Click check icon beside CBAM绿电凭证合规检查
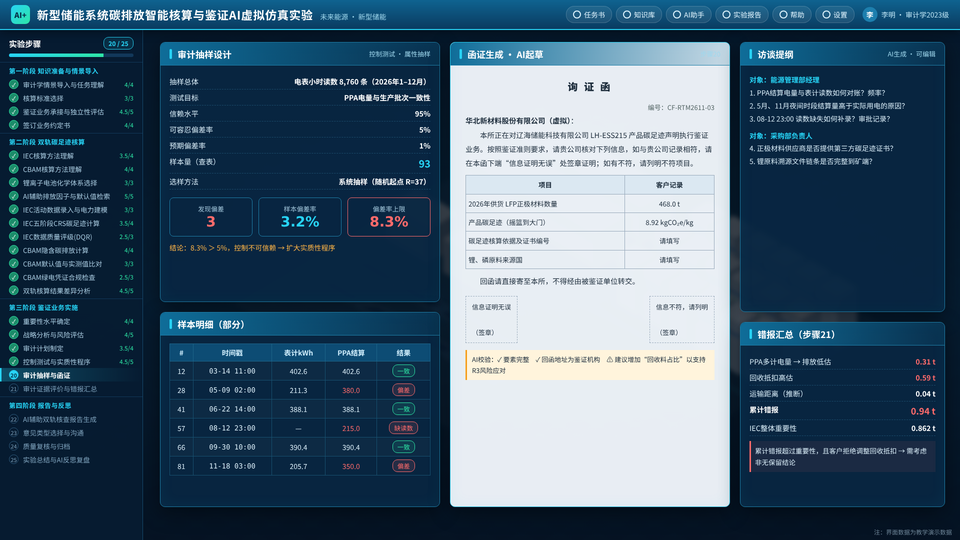This screenshot has height=540, width=960. tap(13, 277)
